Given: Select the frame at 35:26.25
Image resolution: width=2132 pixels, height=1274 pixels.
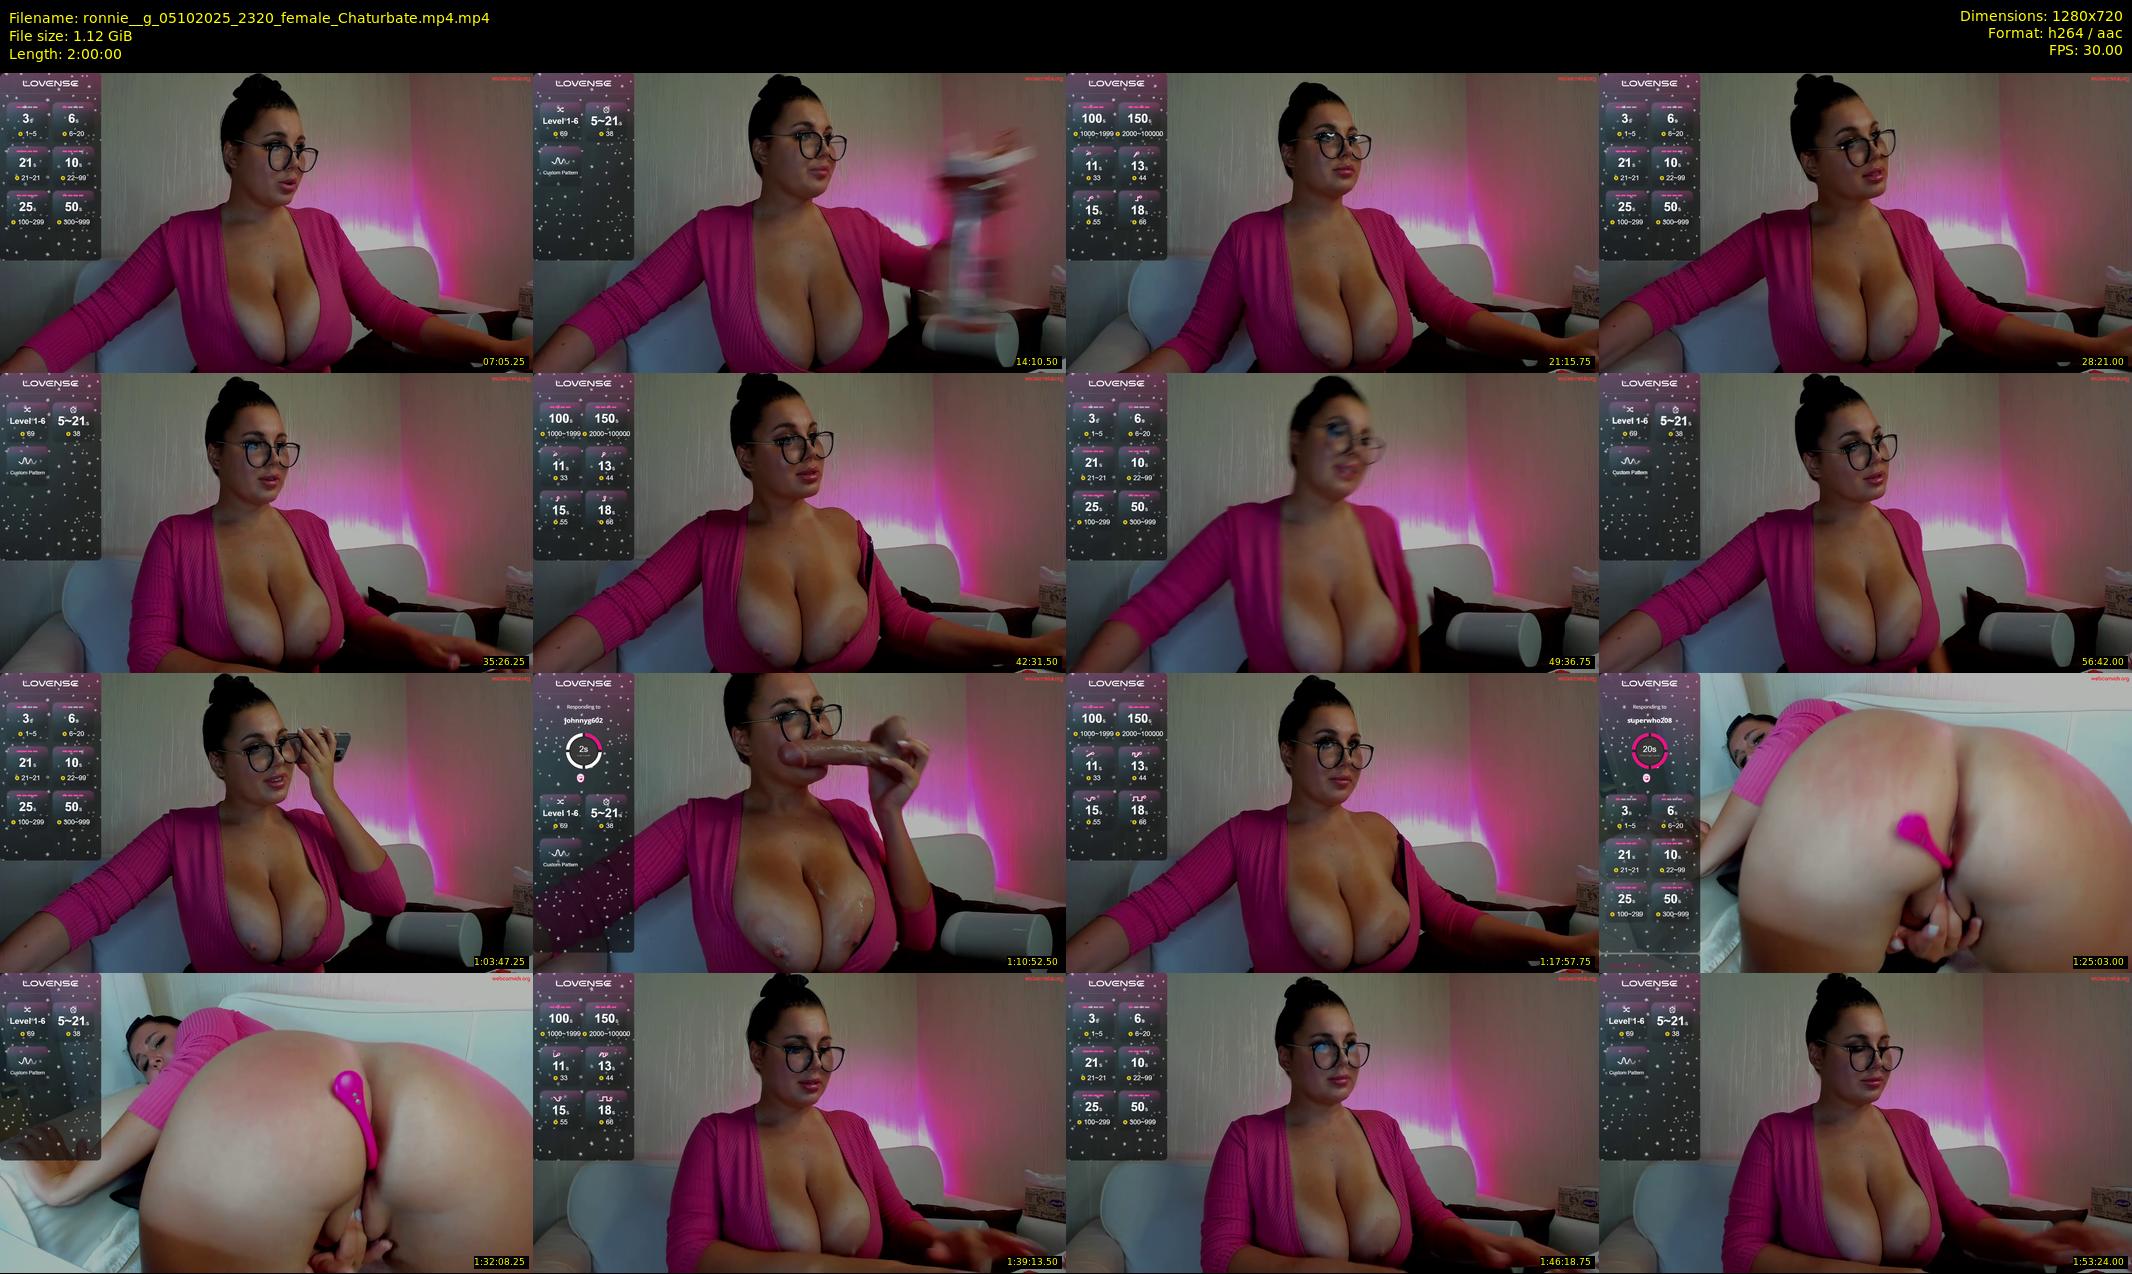Looking at the screenshot, I should 266,522.
